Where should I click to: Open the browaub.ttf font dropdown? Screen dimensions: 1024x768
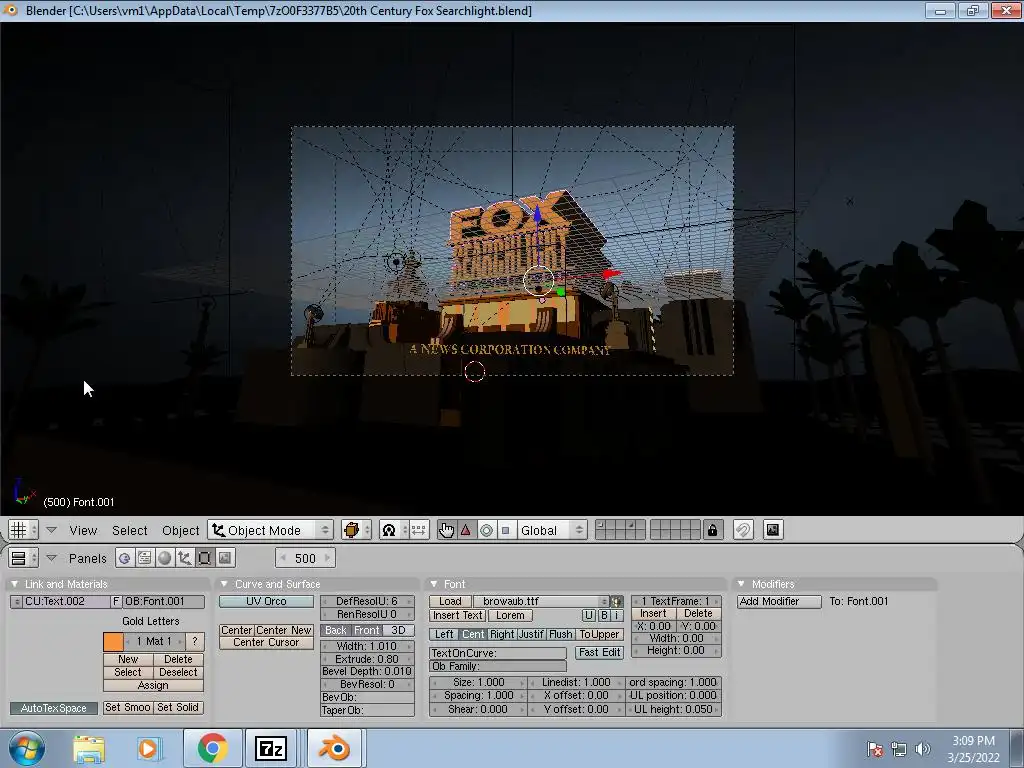click(541, 601)
